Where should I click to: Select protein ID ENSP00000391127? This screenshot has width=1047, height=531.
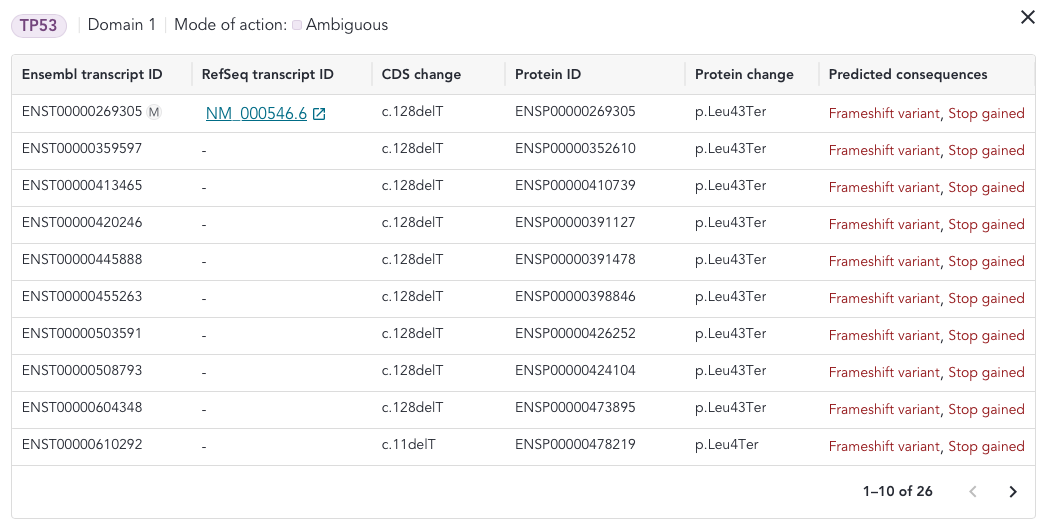(x=575, y=222)
